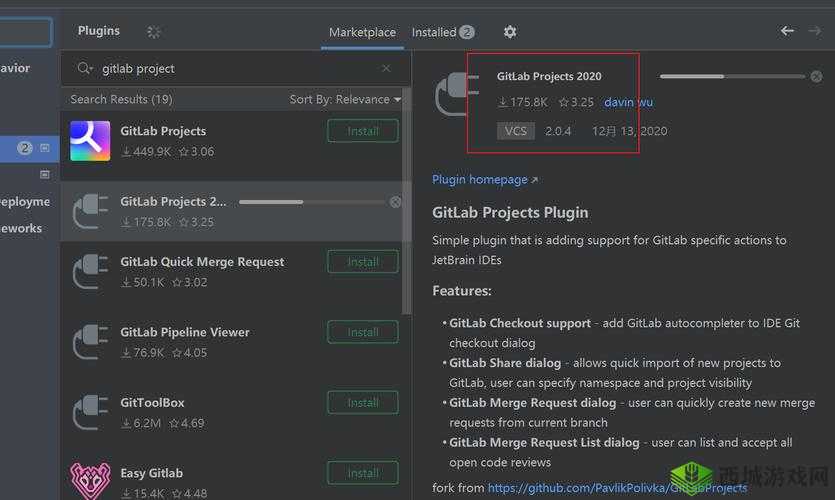Open plugin settings gear icon
Screen dimensions: 835x500
click(510, 32)
